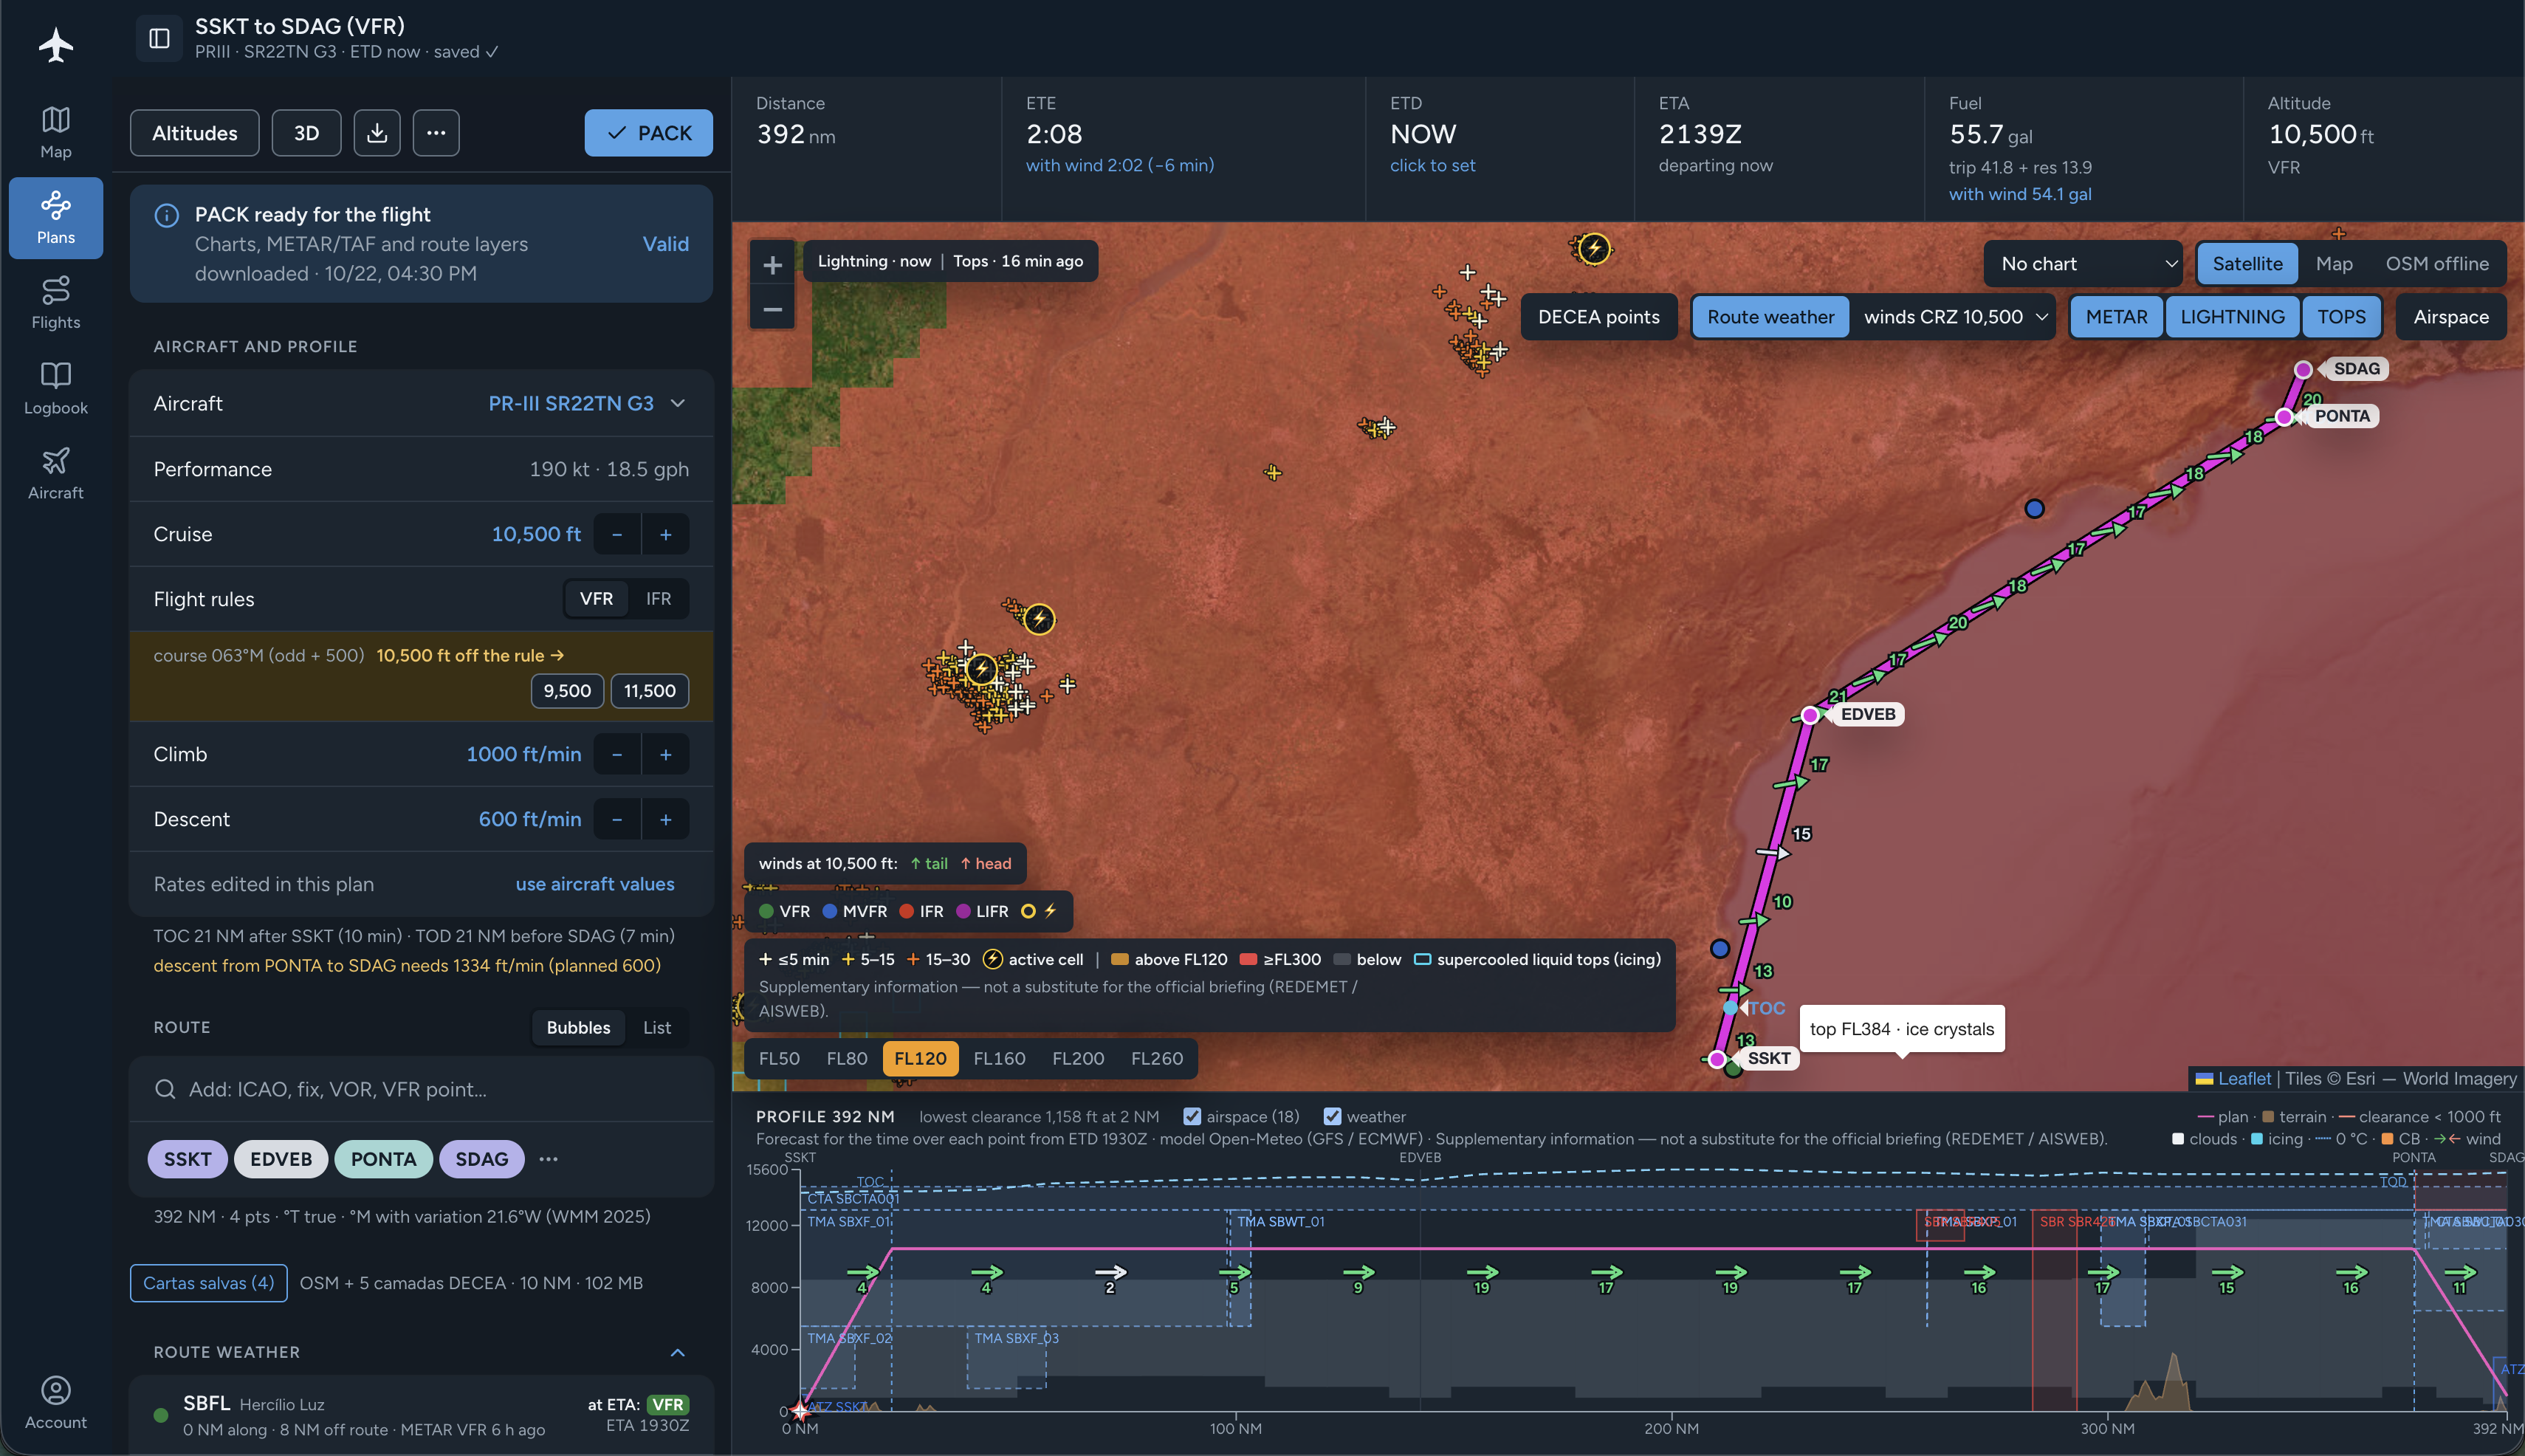Increase descent rate with plus

coord(665,820)
